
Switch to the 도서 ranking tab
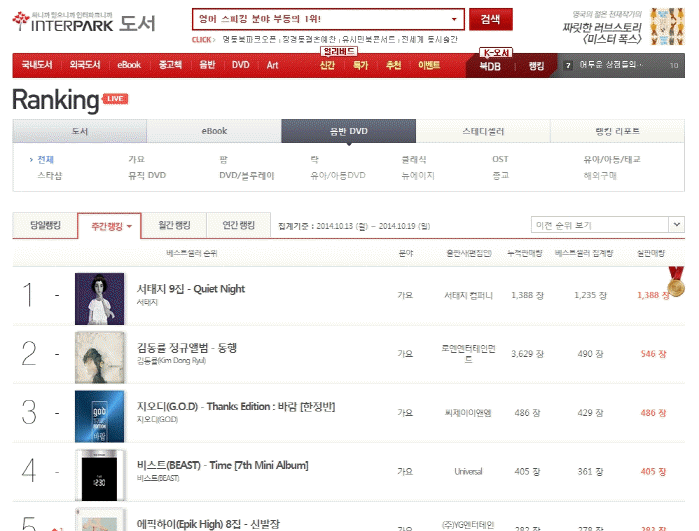[80, 131]
